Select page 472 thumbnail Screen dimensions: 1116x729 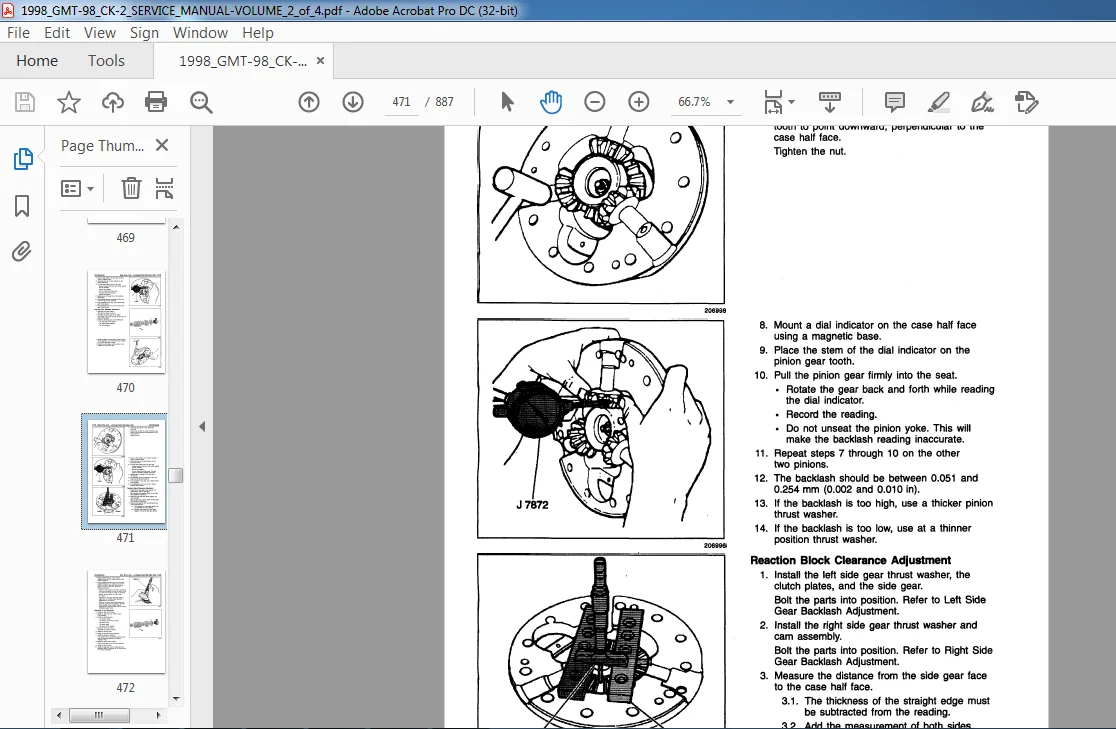[126, 622]
